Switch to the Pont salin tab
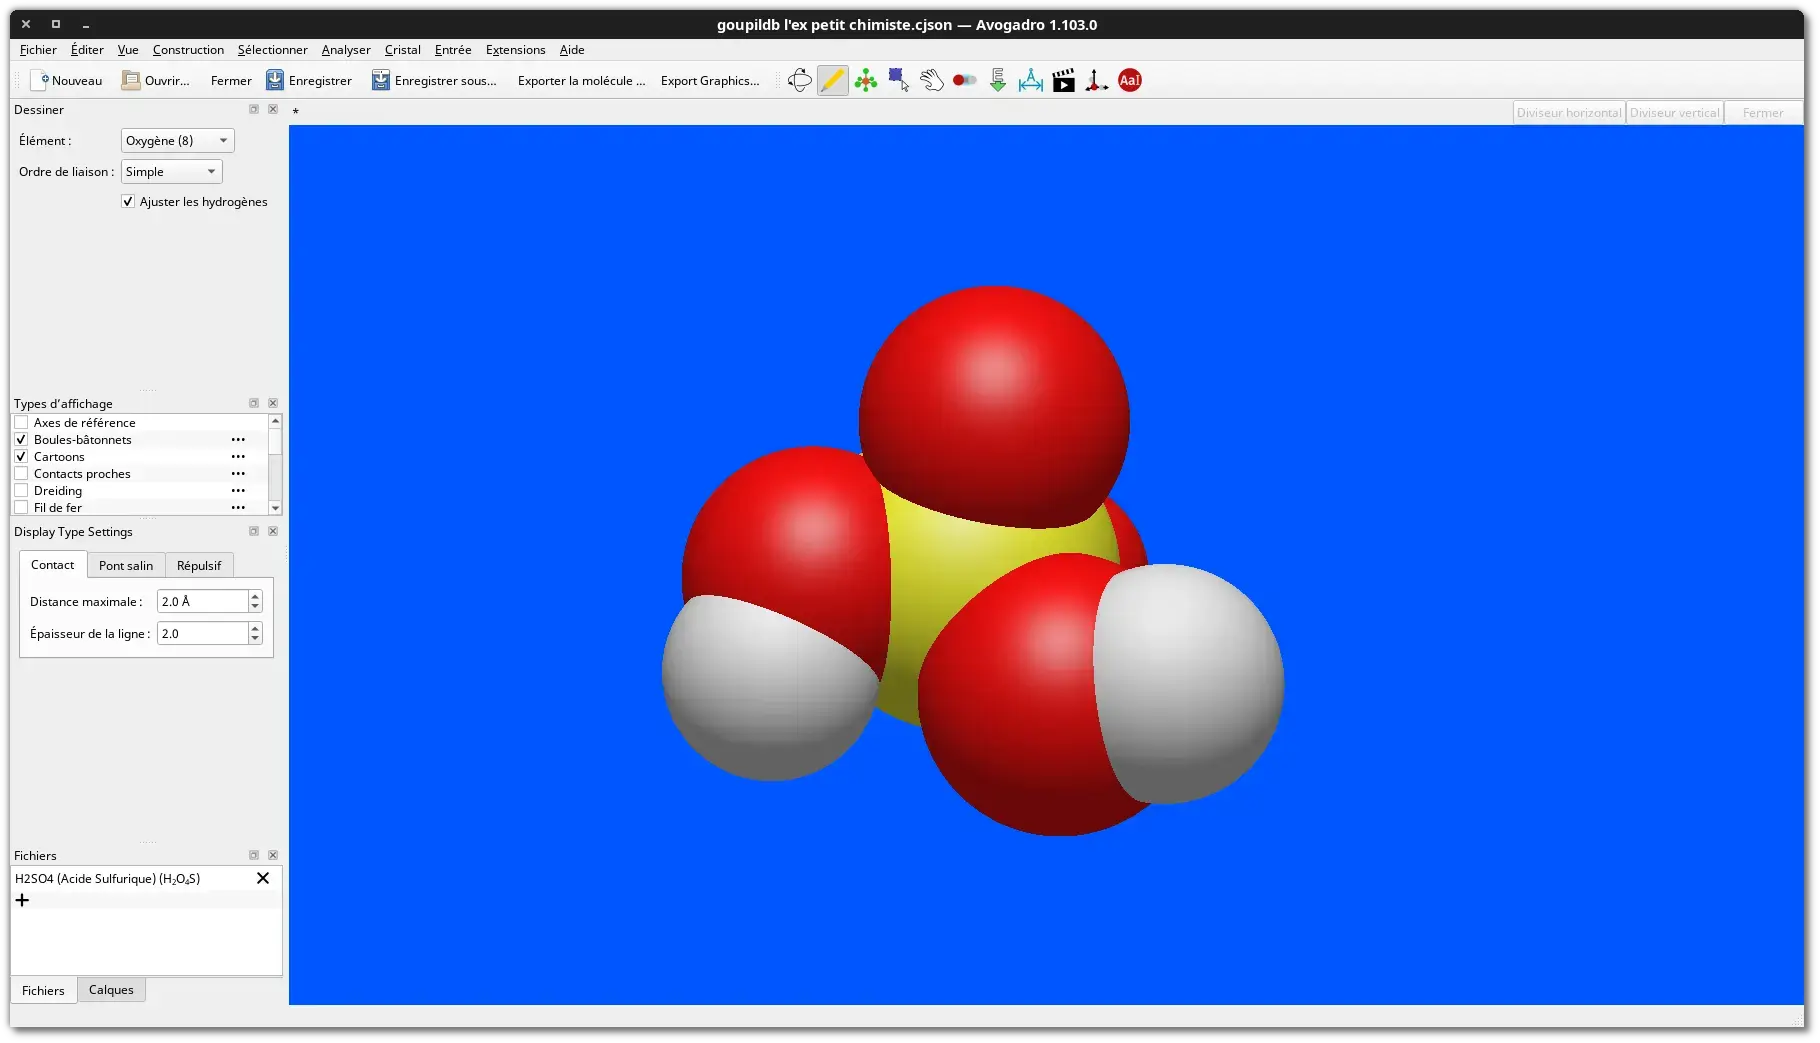1820x1043 pixels. click(x=126, y=565)
